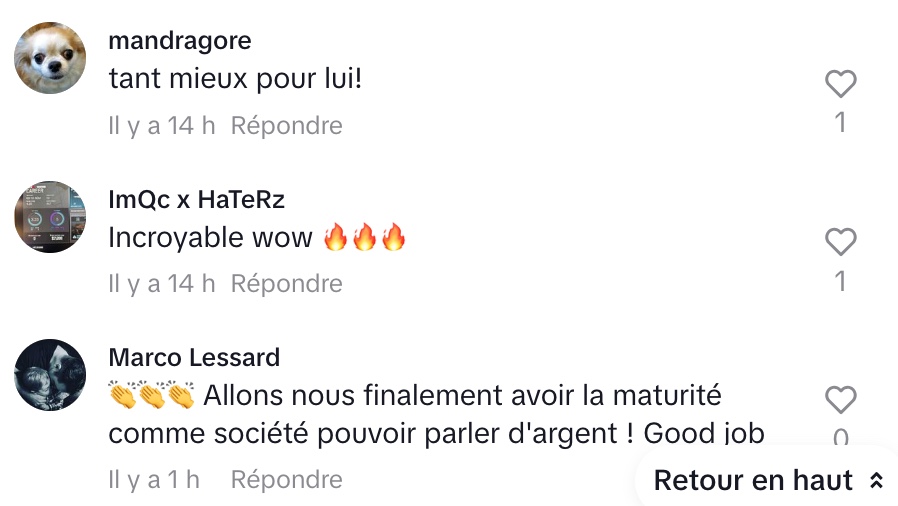The image size is (898, 506).
Task: Click the double chevron up icon
Action: tap(876, 480)
